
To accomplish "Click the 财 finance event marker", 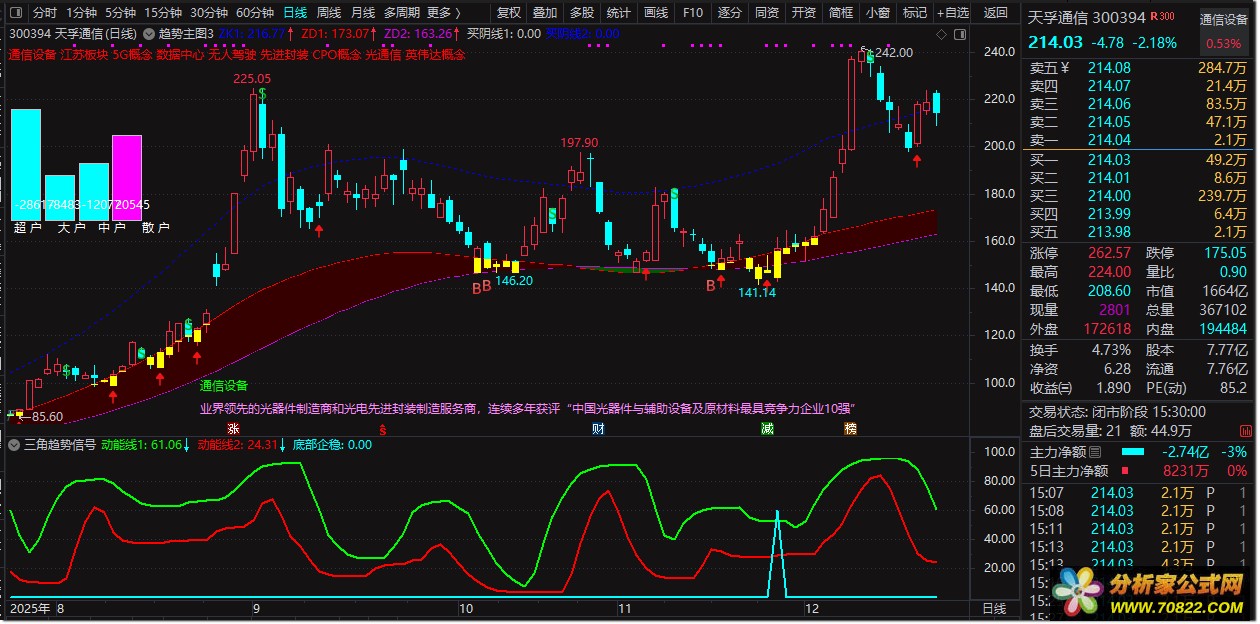I will coord(598,429).
